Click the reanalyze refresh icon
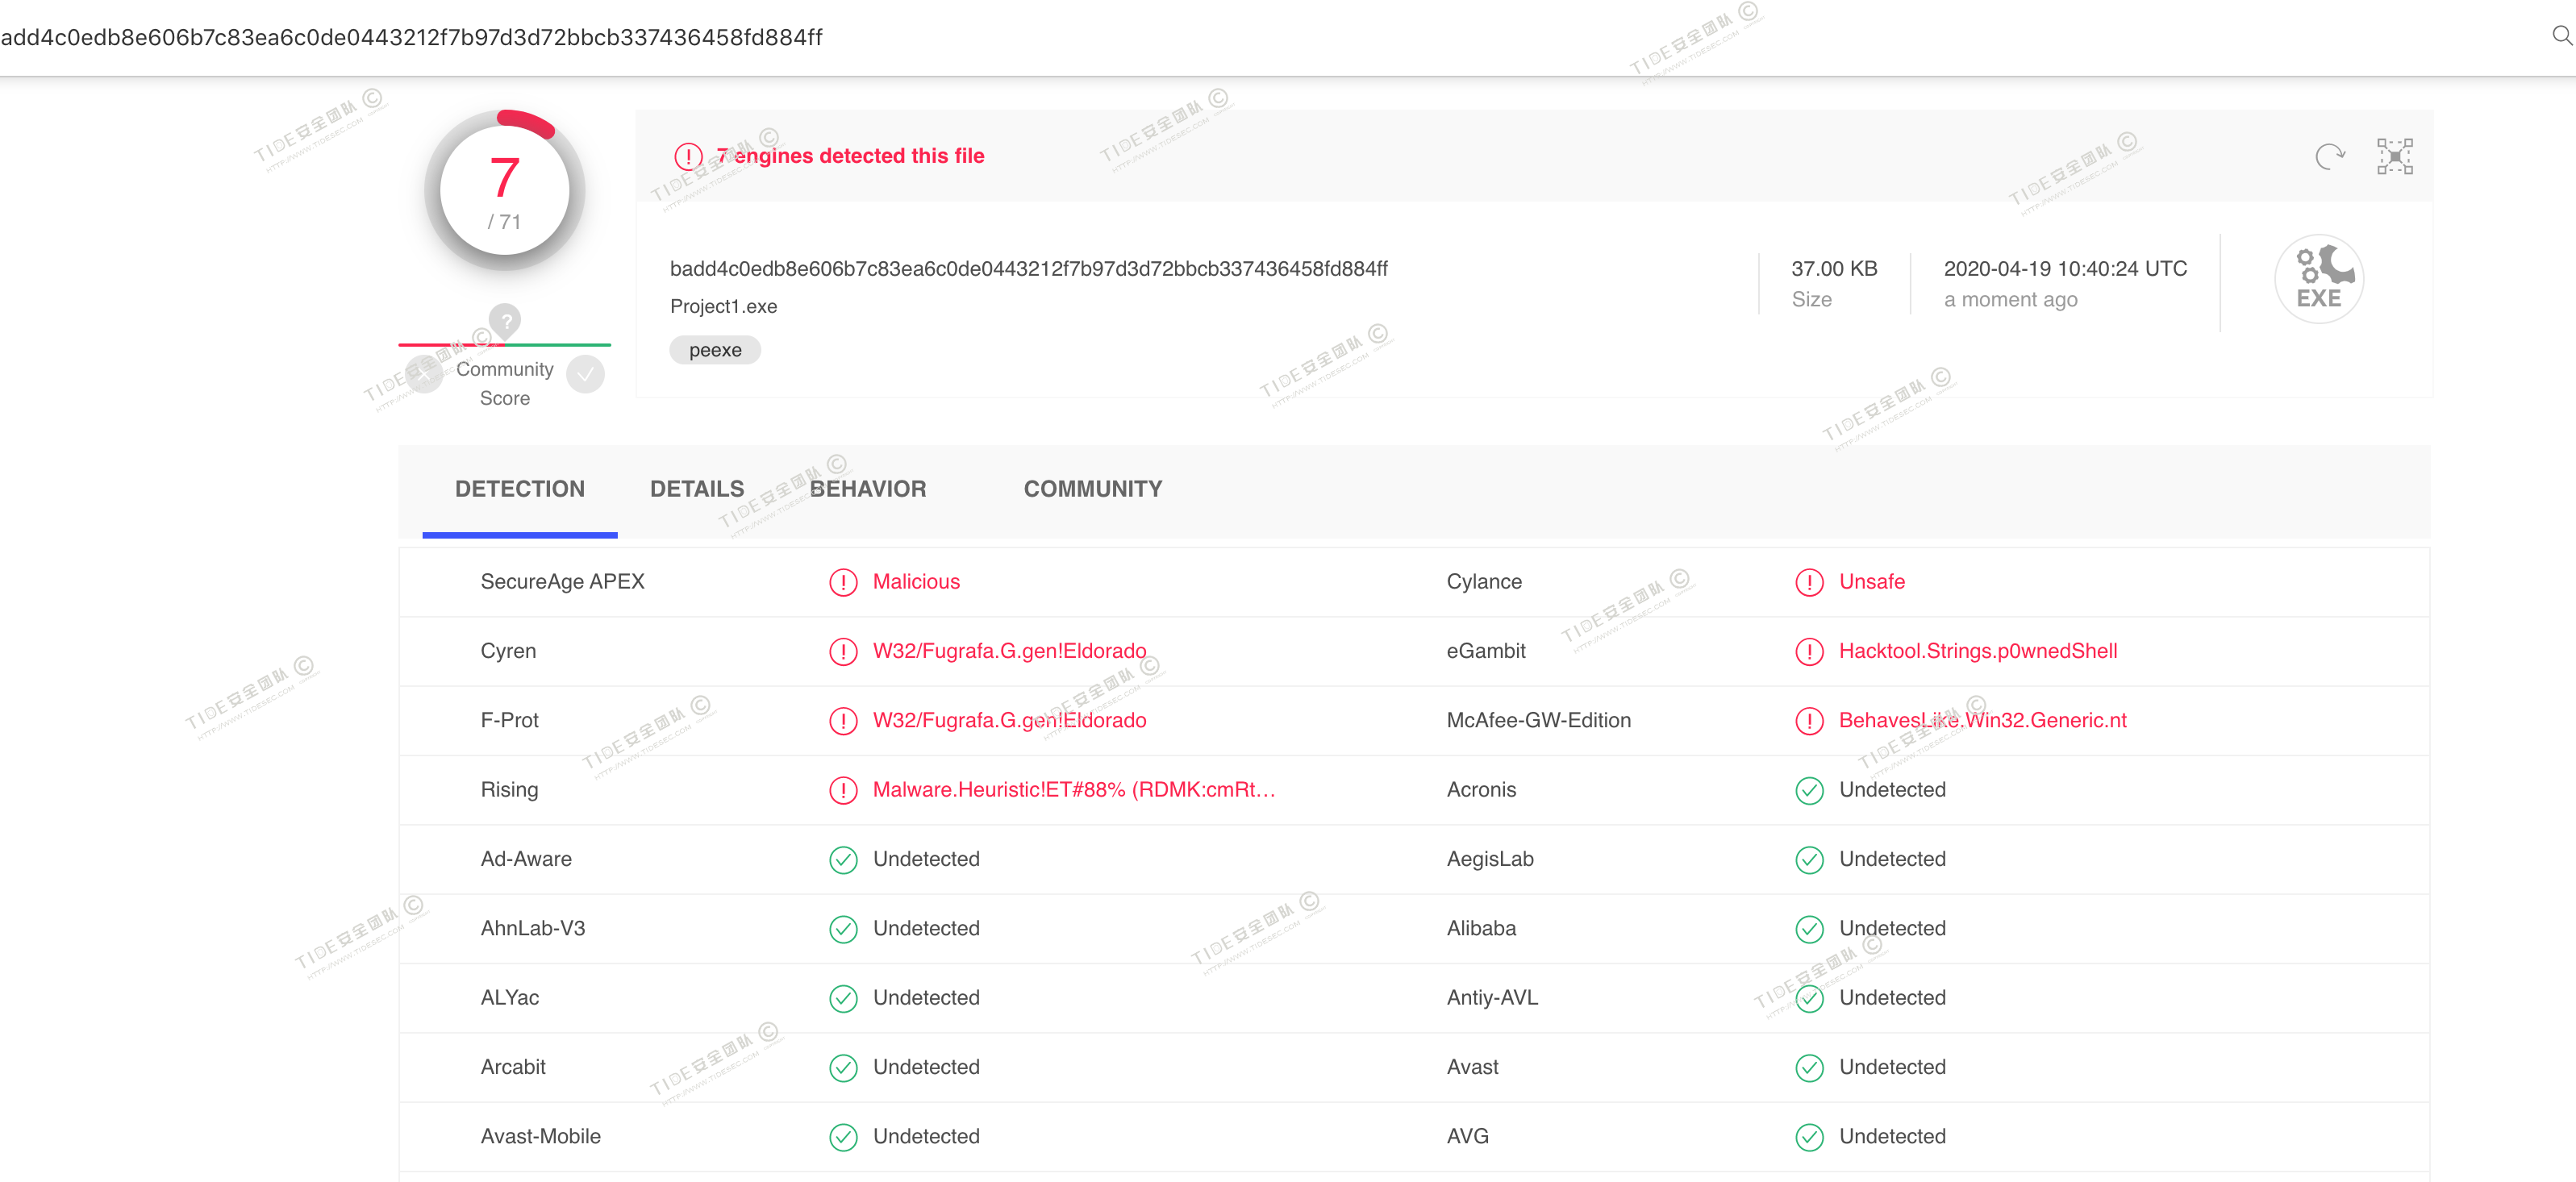Screen dimensions: 2576x1182 (x=2329, y=157)
